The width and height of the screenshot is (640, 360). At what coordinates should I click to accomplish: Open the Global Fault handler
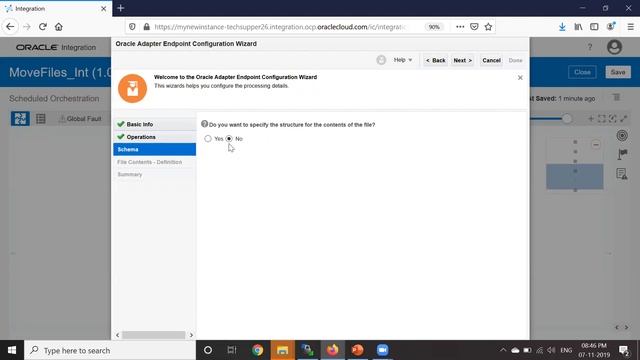click(x=80, y=119)
